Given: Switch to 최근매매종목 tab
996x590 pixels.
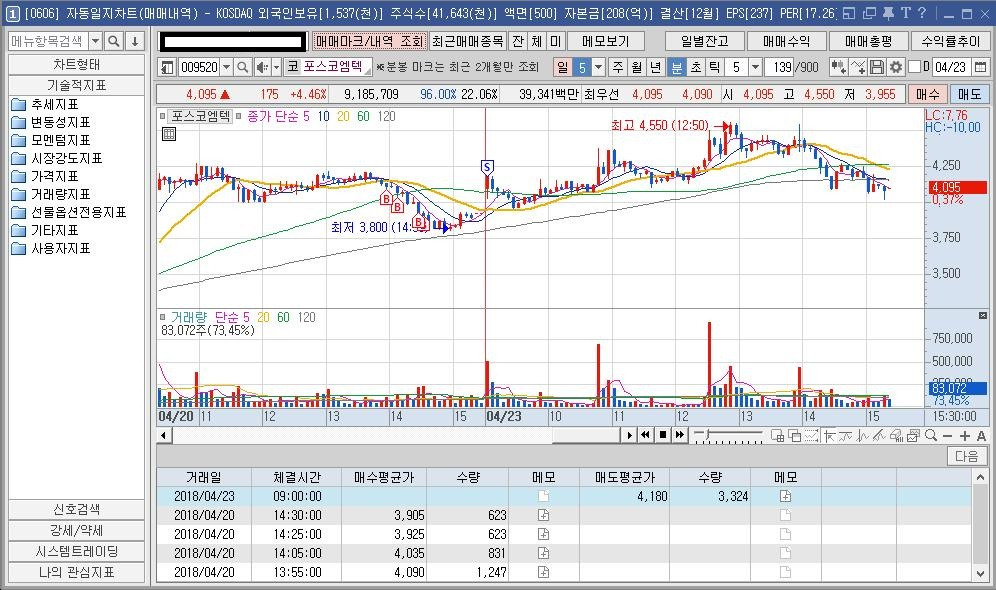Looking at the screenshot, I should click(468, 41).
